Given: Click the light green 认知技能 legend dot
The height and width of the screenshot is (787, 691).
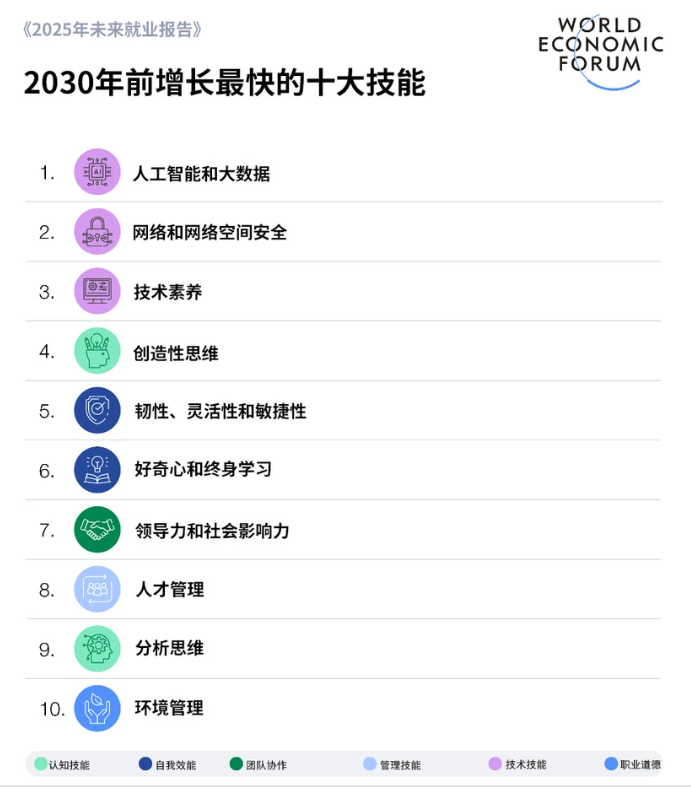Looking at the screenshot, I should (x=41, y=764).
